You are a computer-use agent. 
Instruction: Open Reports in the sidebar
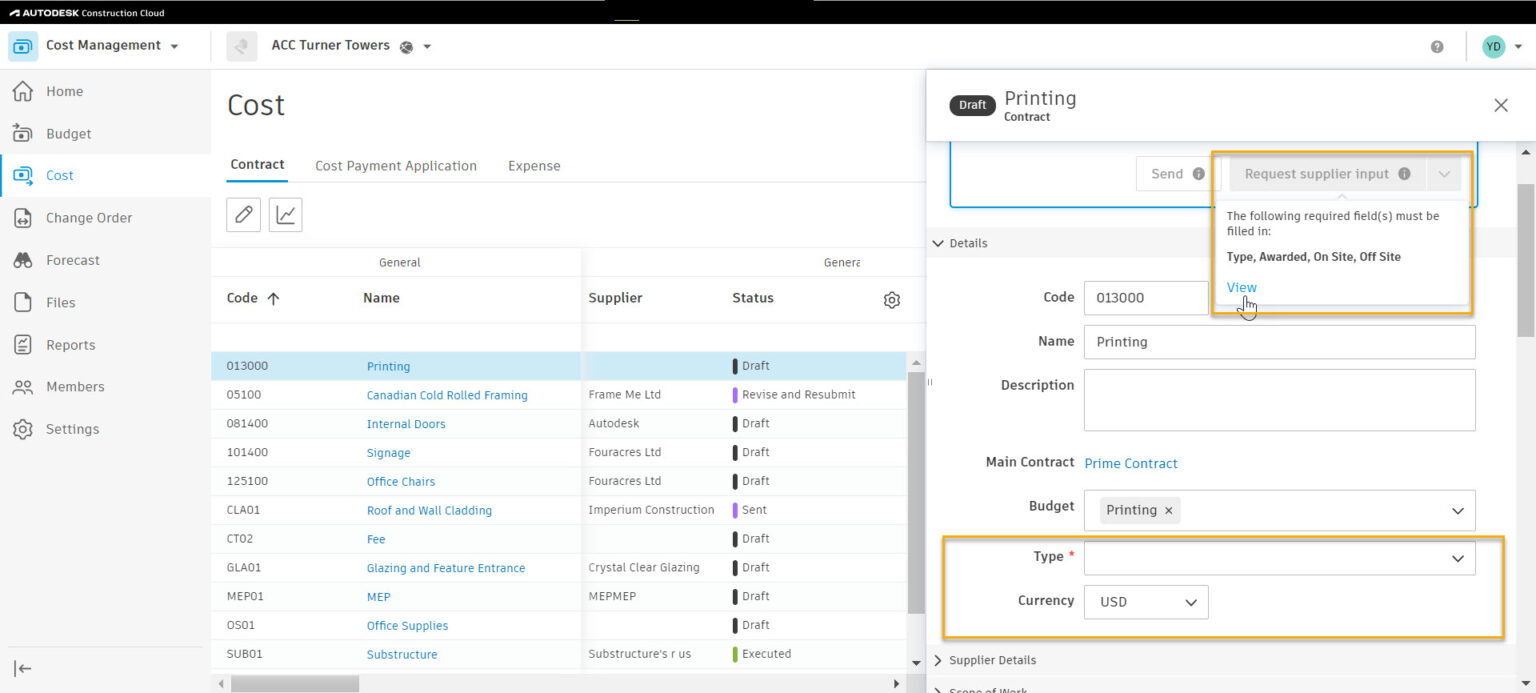coord(70,345)
